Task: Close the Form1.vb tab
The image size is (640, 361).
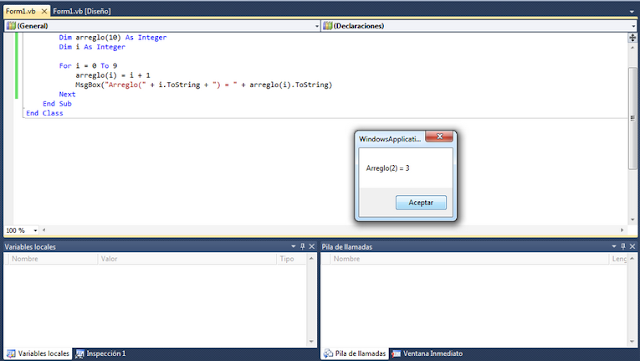Action: tap(44, 11)
